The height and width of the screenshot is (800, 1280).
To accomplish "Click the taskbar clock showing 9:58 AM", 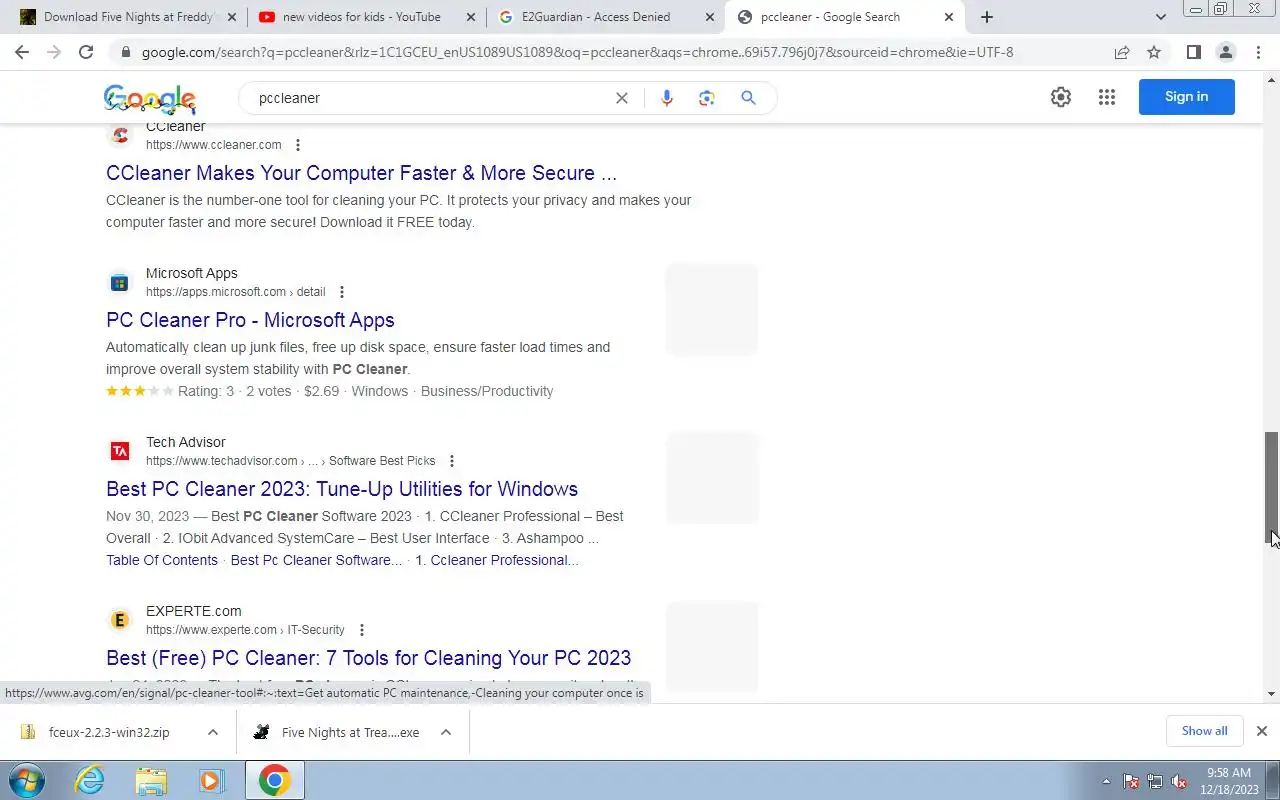I will pyautogui.click(x=1229, y=781).
